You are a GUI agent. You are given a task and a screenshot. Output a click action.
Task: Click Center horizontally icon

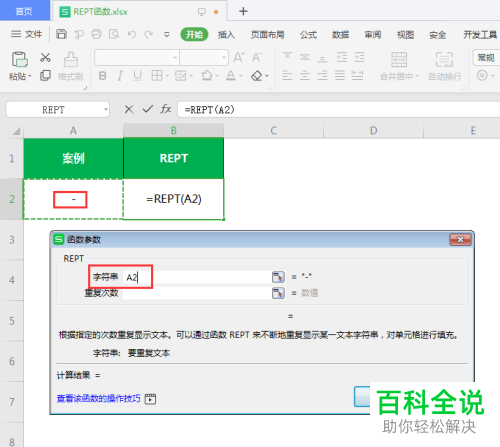305,76
